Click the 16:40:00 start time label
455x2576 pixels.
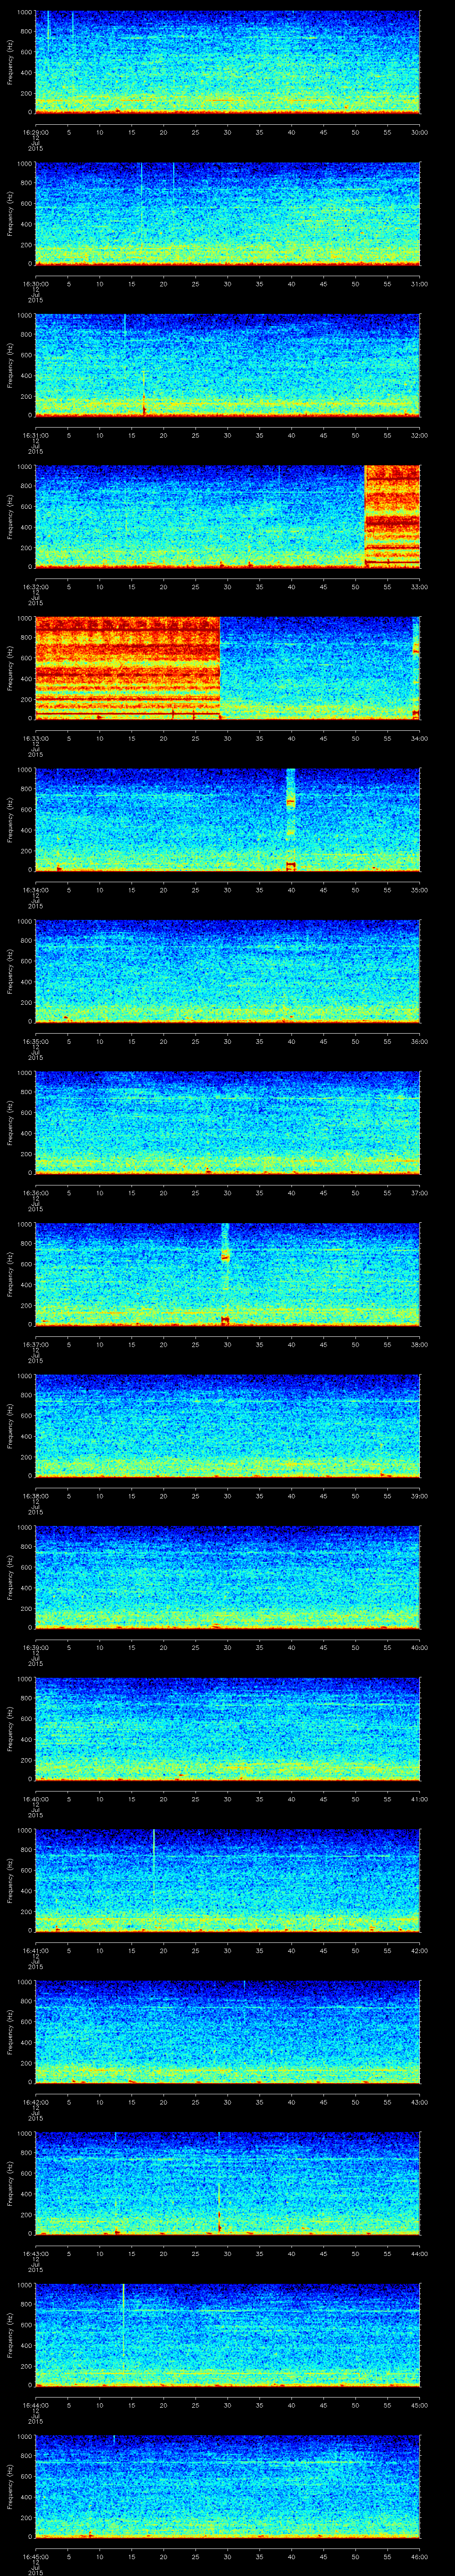[x=35, y=1798]
